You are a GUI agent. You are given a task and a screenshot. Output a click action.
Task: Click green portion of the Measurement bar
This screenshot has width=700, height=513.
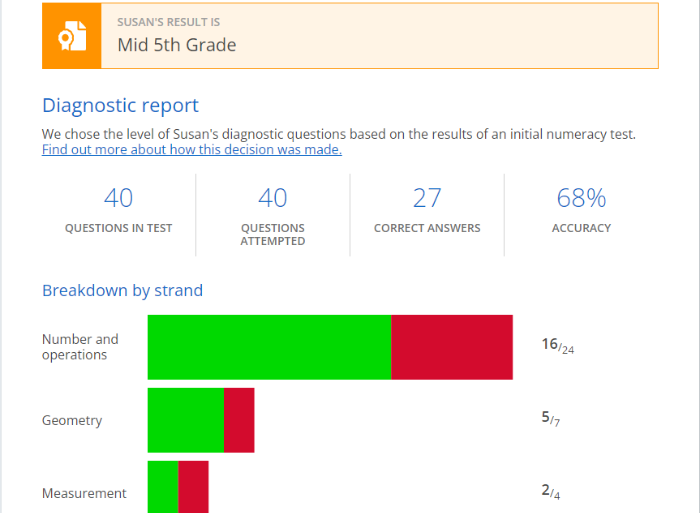[x=163, y=487]
